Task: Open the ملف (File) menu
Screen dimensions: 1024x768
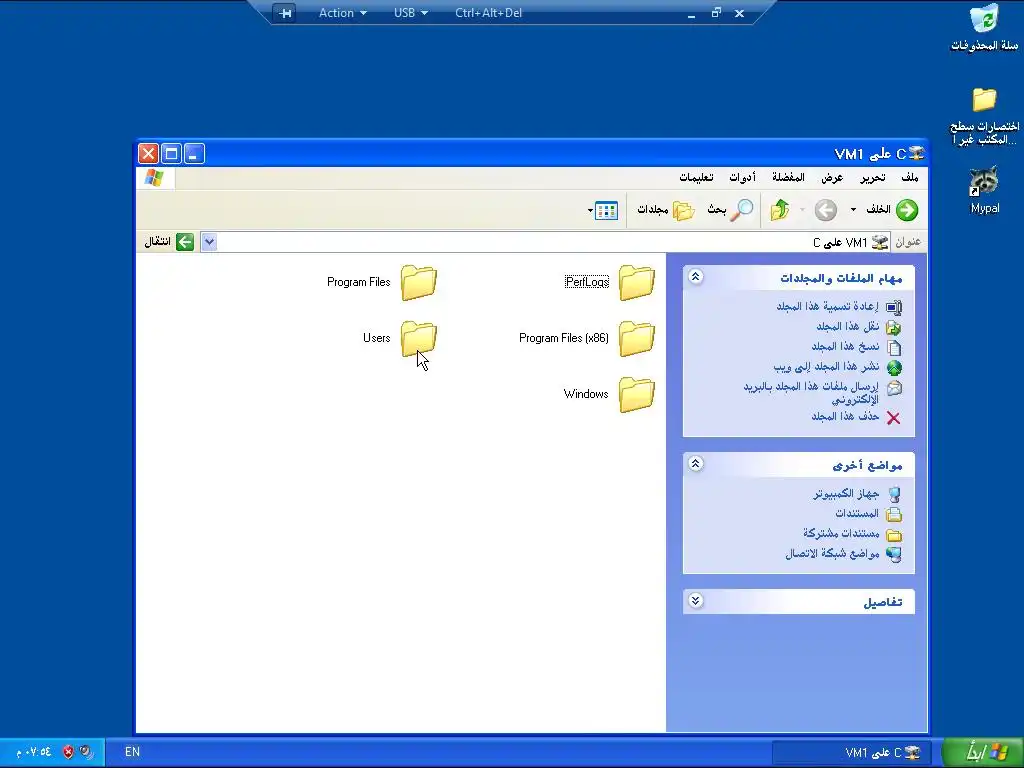Action: [910, 178]
